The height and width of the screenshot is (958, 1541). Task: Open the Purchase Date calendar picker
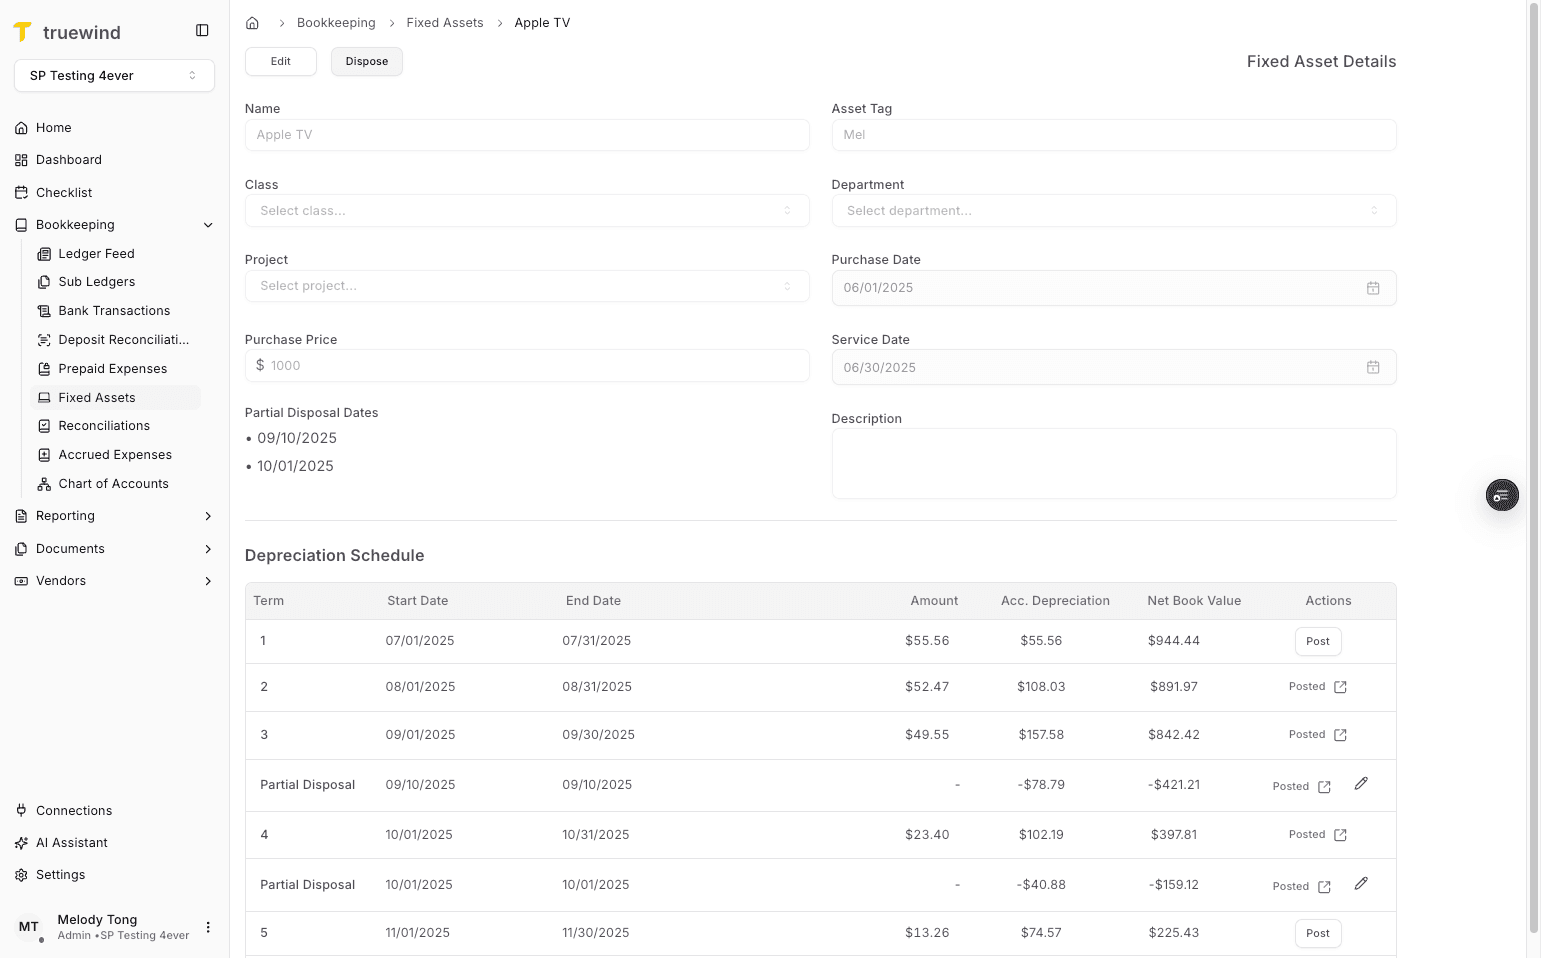[1373, 287]
